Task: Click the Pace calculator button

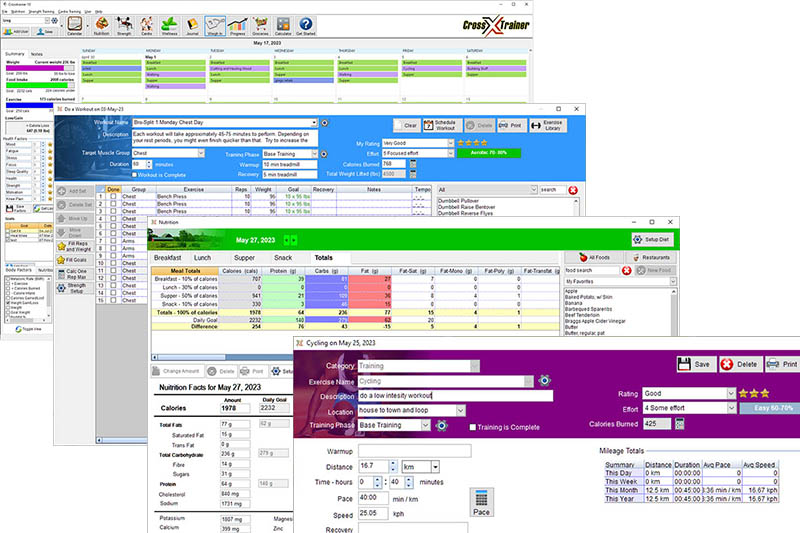Action: point(481,502)
